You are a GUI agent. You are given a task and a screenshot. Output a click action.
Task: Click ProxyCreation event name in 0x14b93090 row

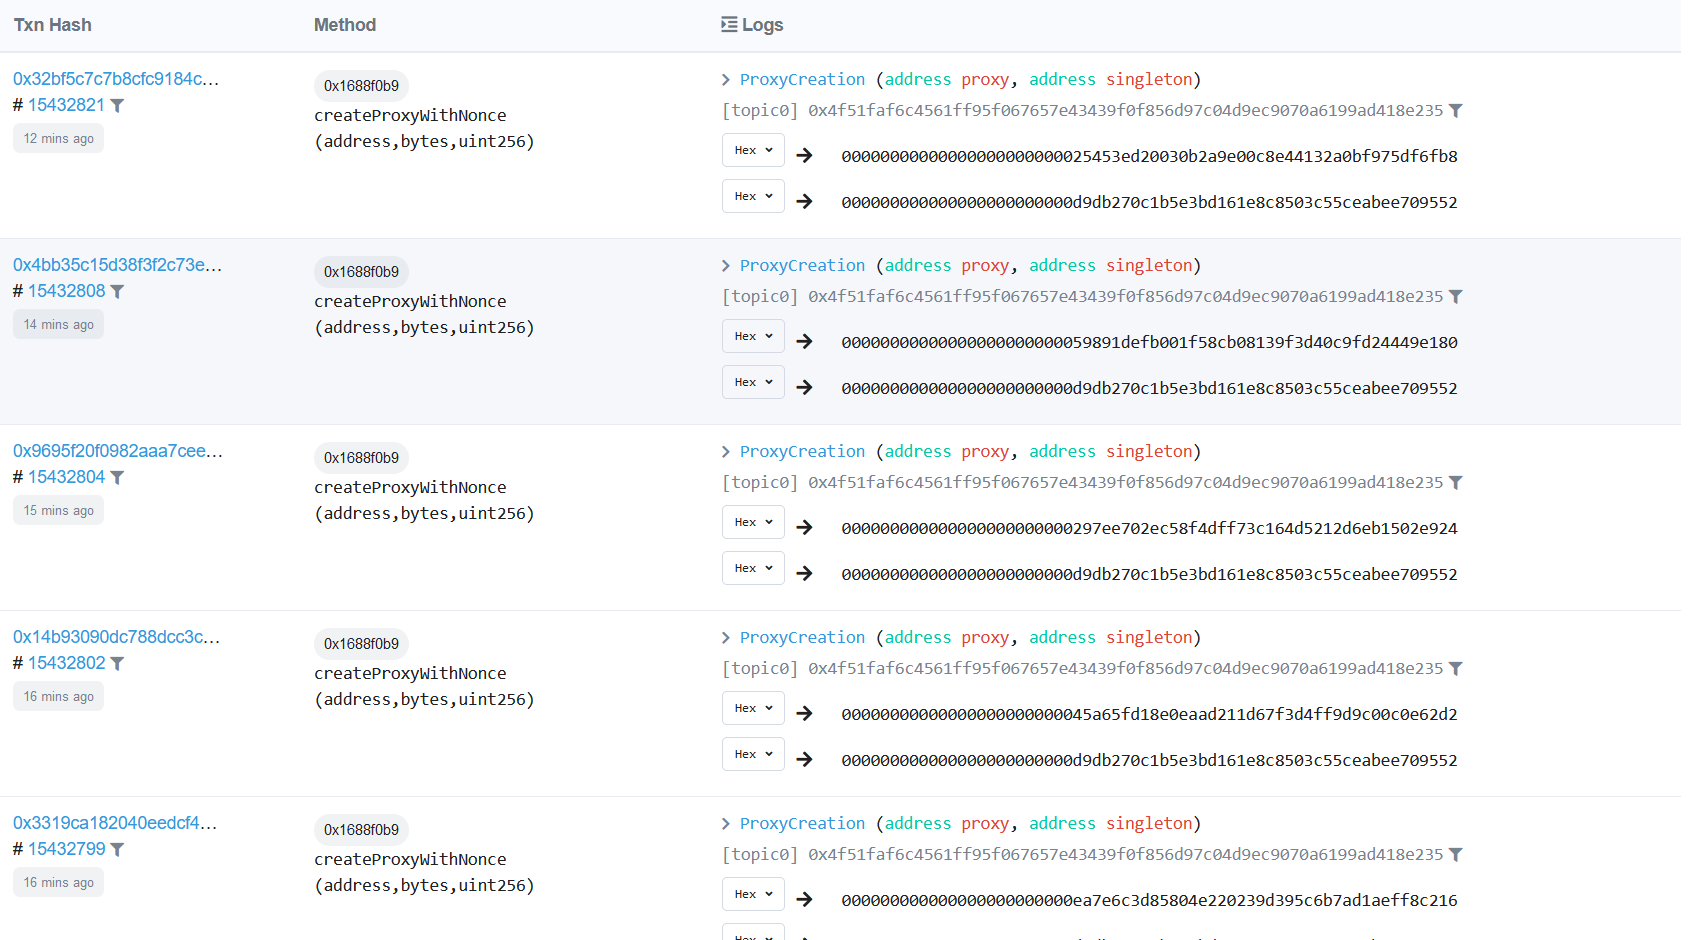(802, 638)
